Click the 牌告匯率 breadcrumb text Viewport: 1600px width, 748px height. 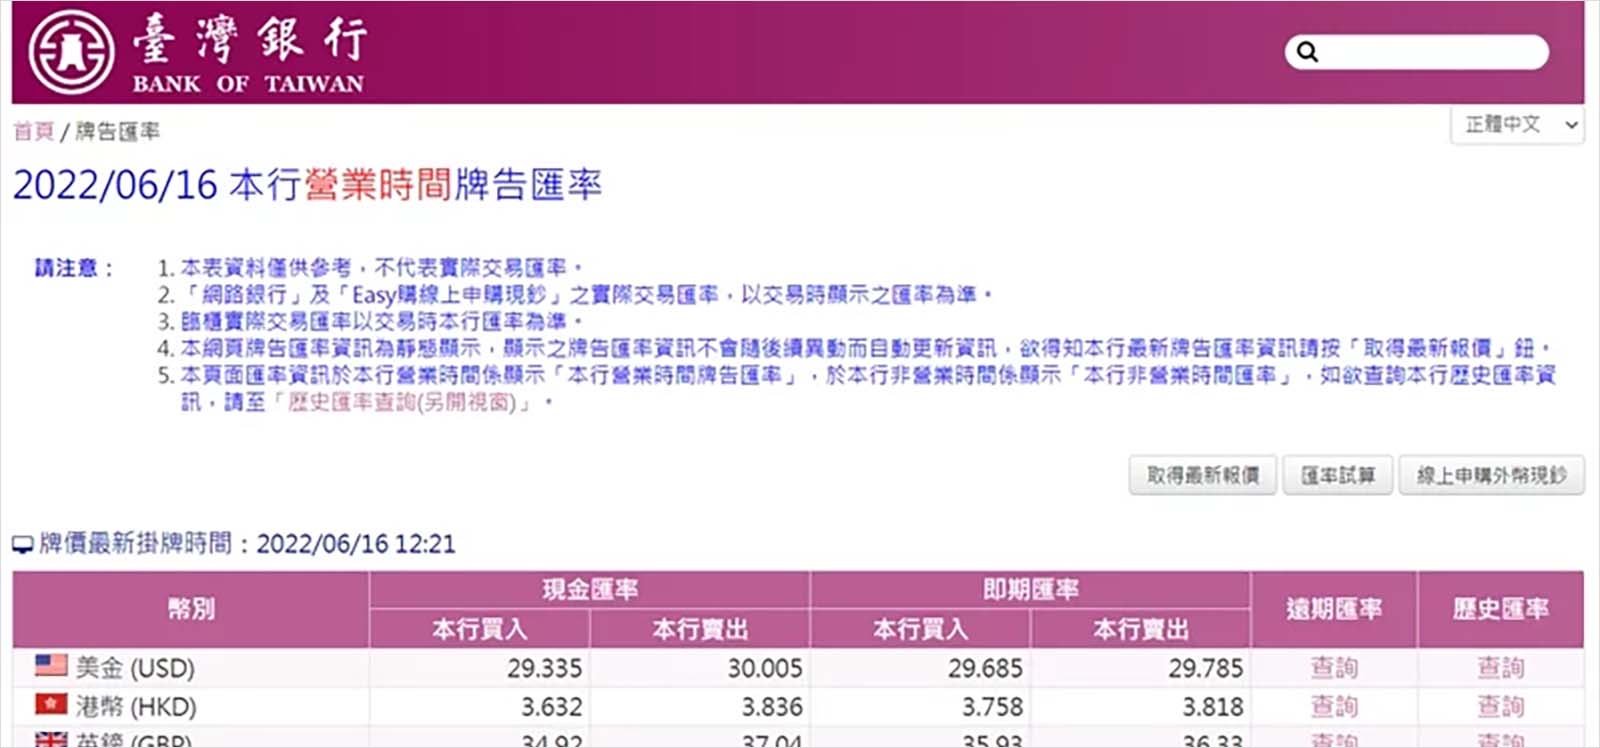tap(118, 131)
